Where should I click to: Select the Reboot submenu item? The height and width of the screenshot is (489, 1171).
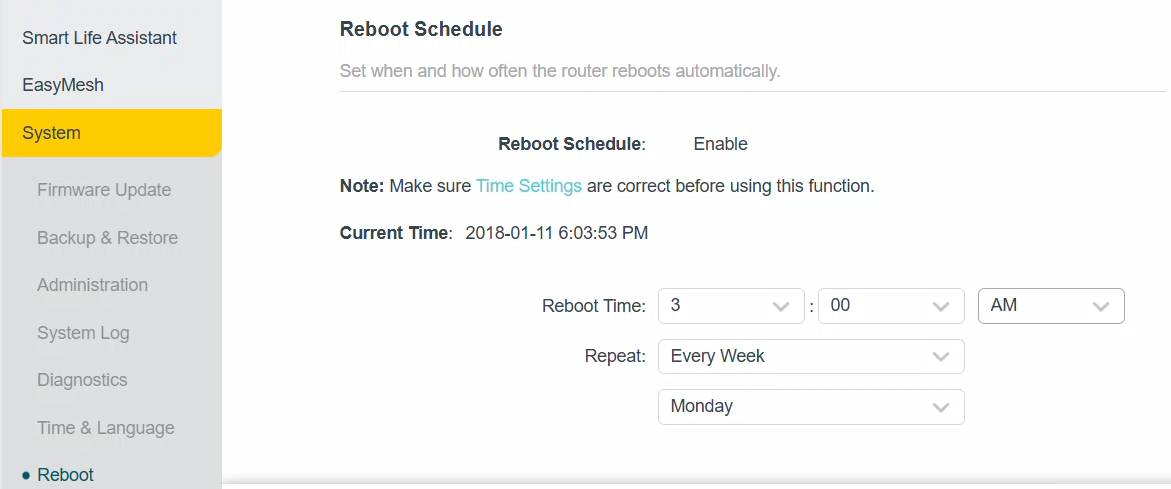pyautogui.click(x=65, y=475)
